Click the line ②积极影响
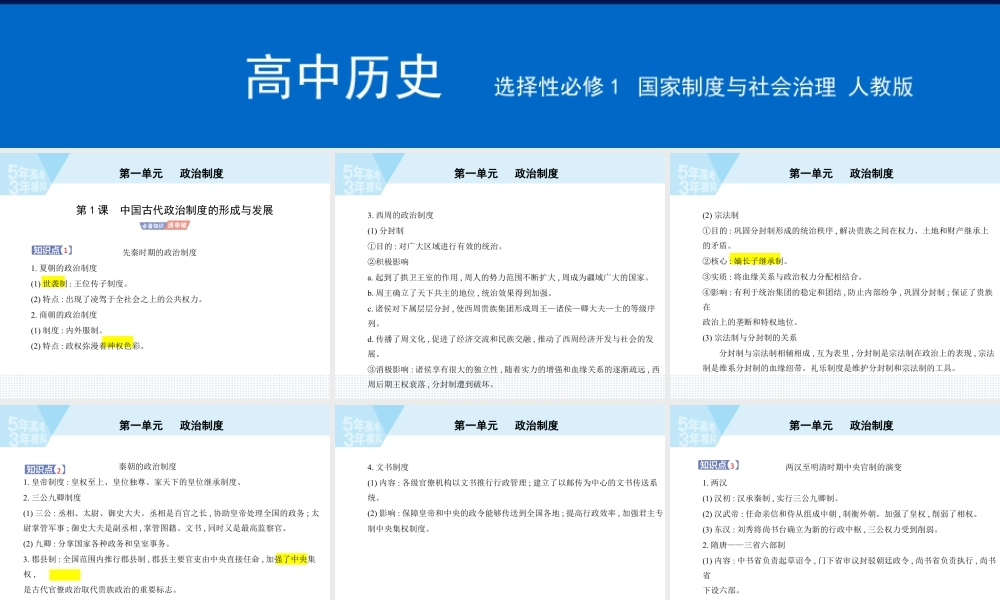1000x600 pixels. [x=388, y=261]
